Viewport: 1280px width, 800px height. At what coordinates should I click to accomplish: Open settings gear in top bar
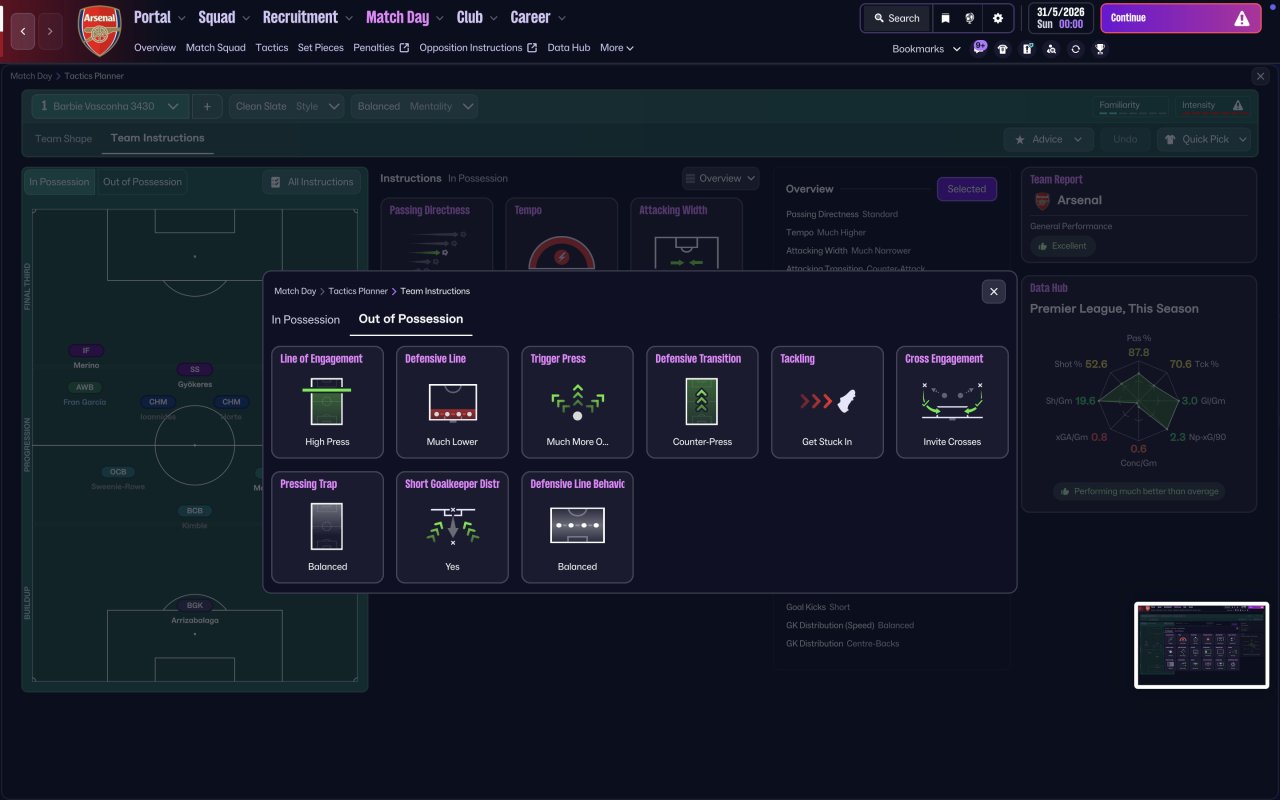click(998, 18)
